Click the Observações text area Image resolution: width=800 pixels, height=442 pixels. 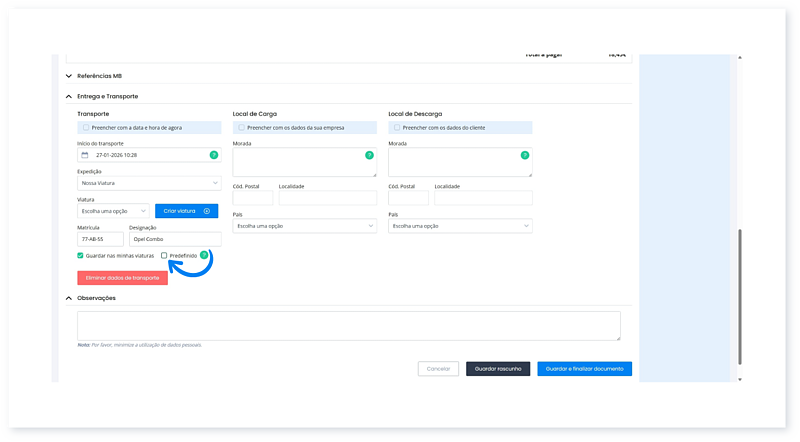tap(348, 325)
